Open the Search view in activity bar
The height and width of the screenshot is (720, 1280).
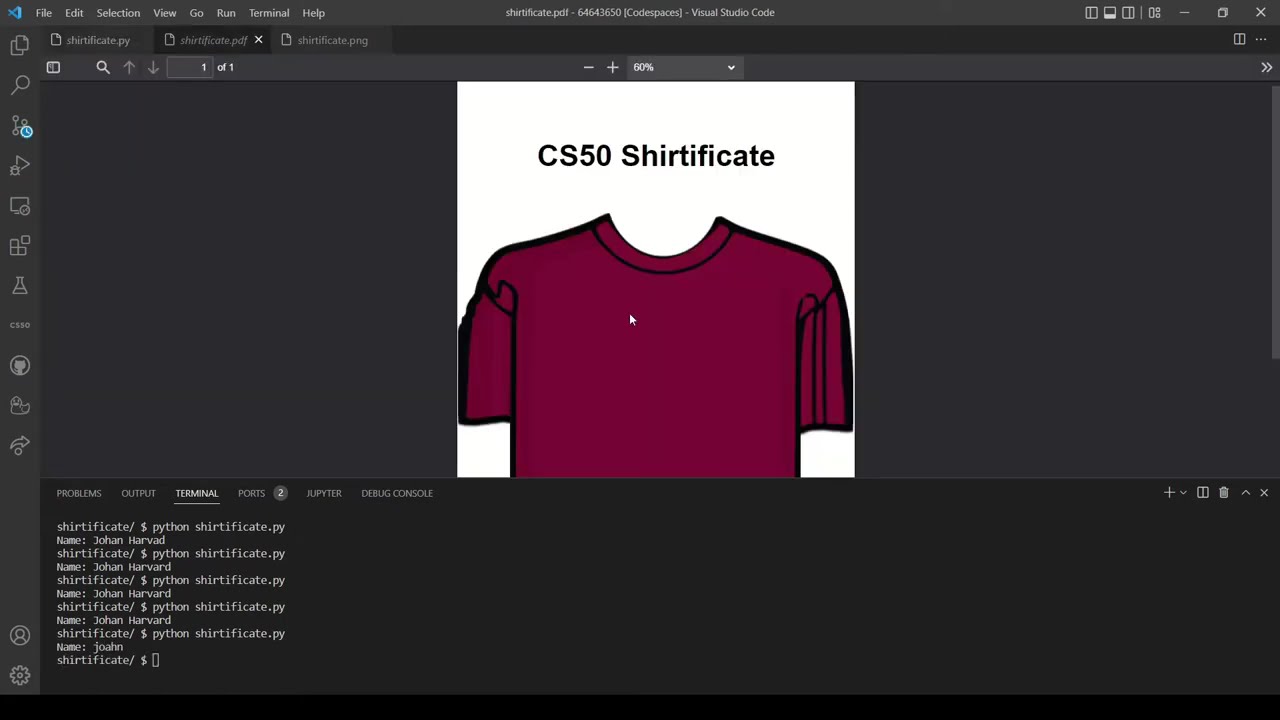click(20, 85)
